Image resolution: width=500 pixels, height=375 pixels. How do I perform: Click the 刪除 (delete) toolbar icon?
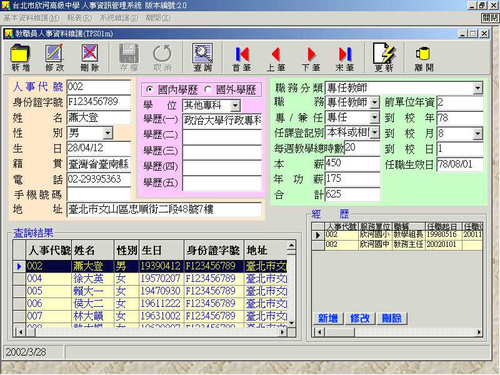pos(90,57)
